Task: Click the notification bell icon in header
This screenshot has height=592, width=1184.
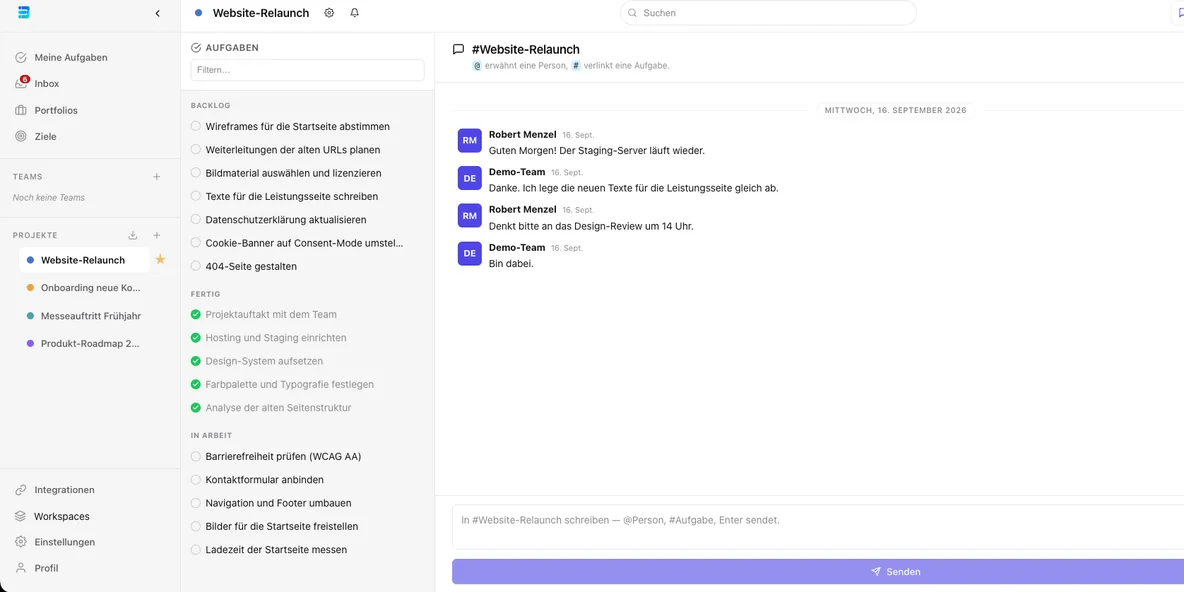Action: pyautogui.click(x=355, y=13)
